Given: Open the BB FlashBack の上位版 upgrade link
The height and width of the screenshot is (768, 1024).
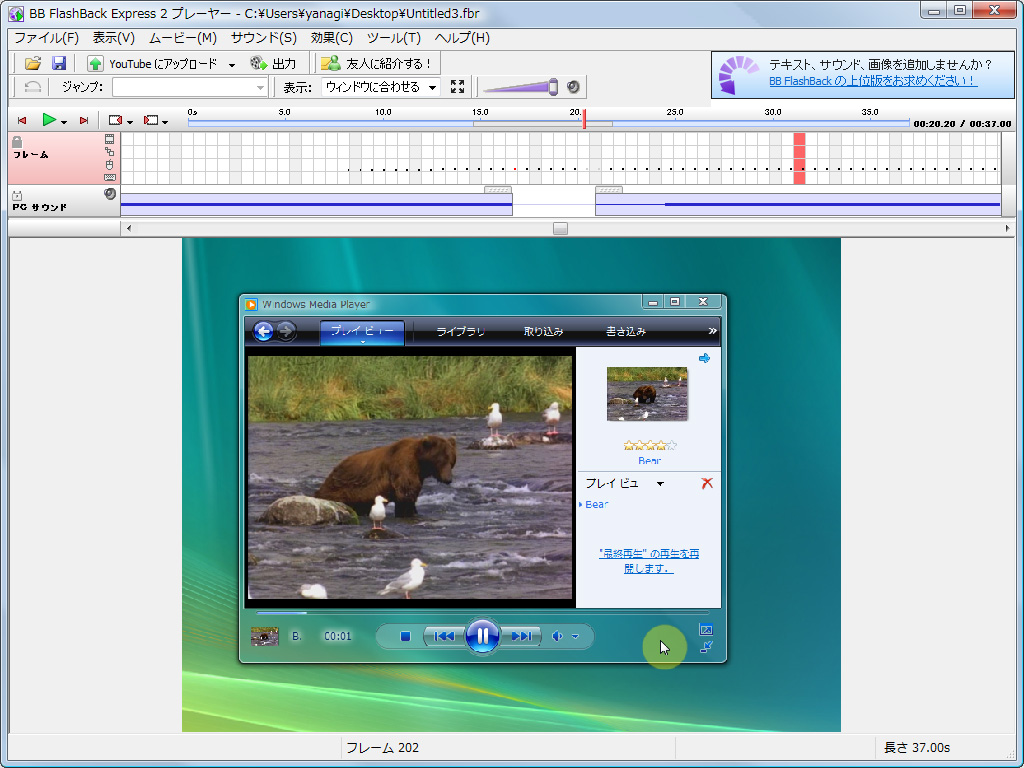Looking at the screenshot, I should coord(873,81).
